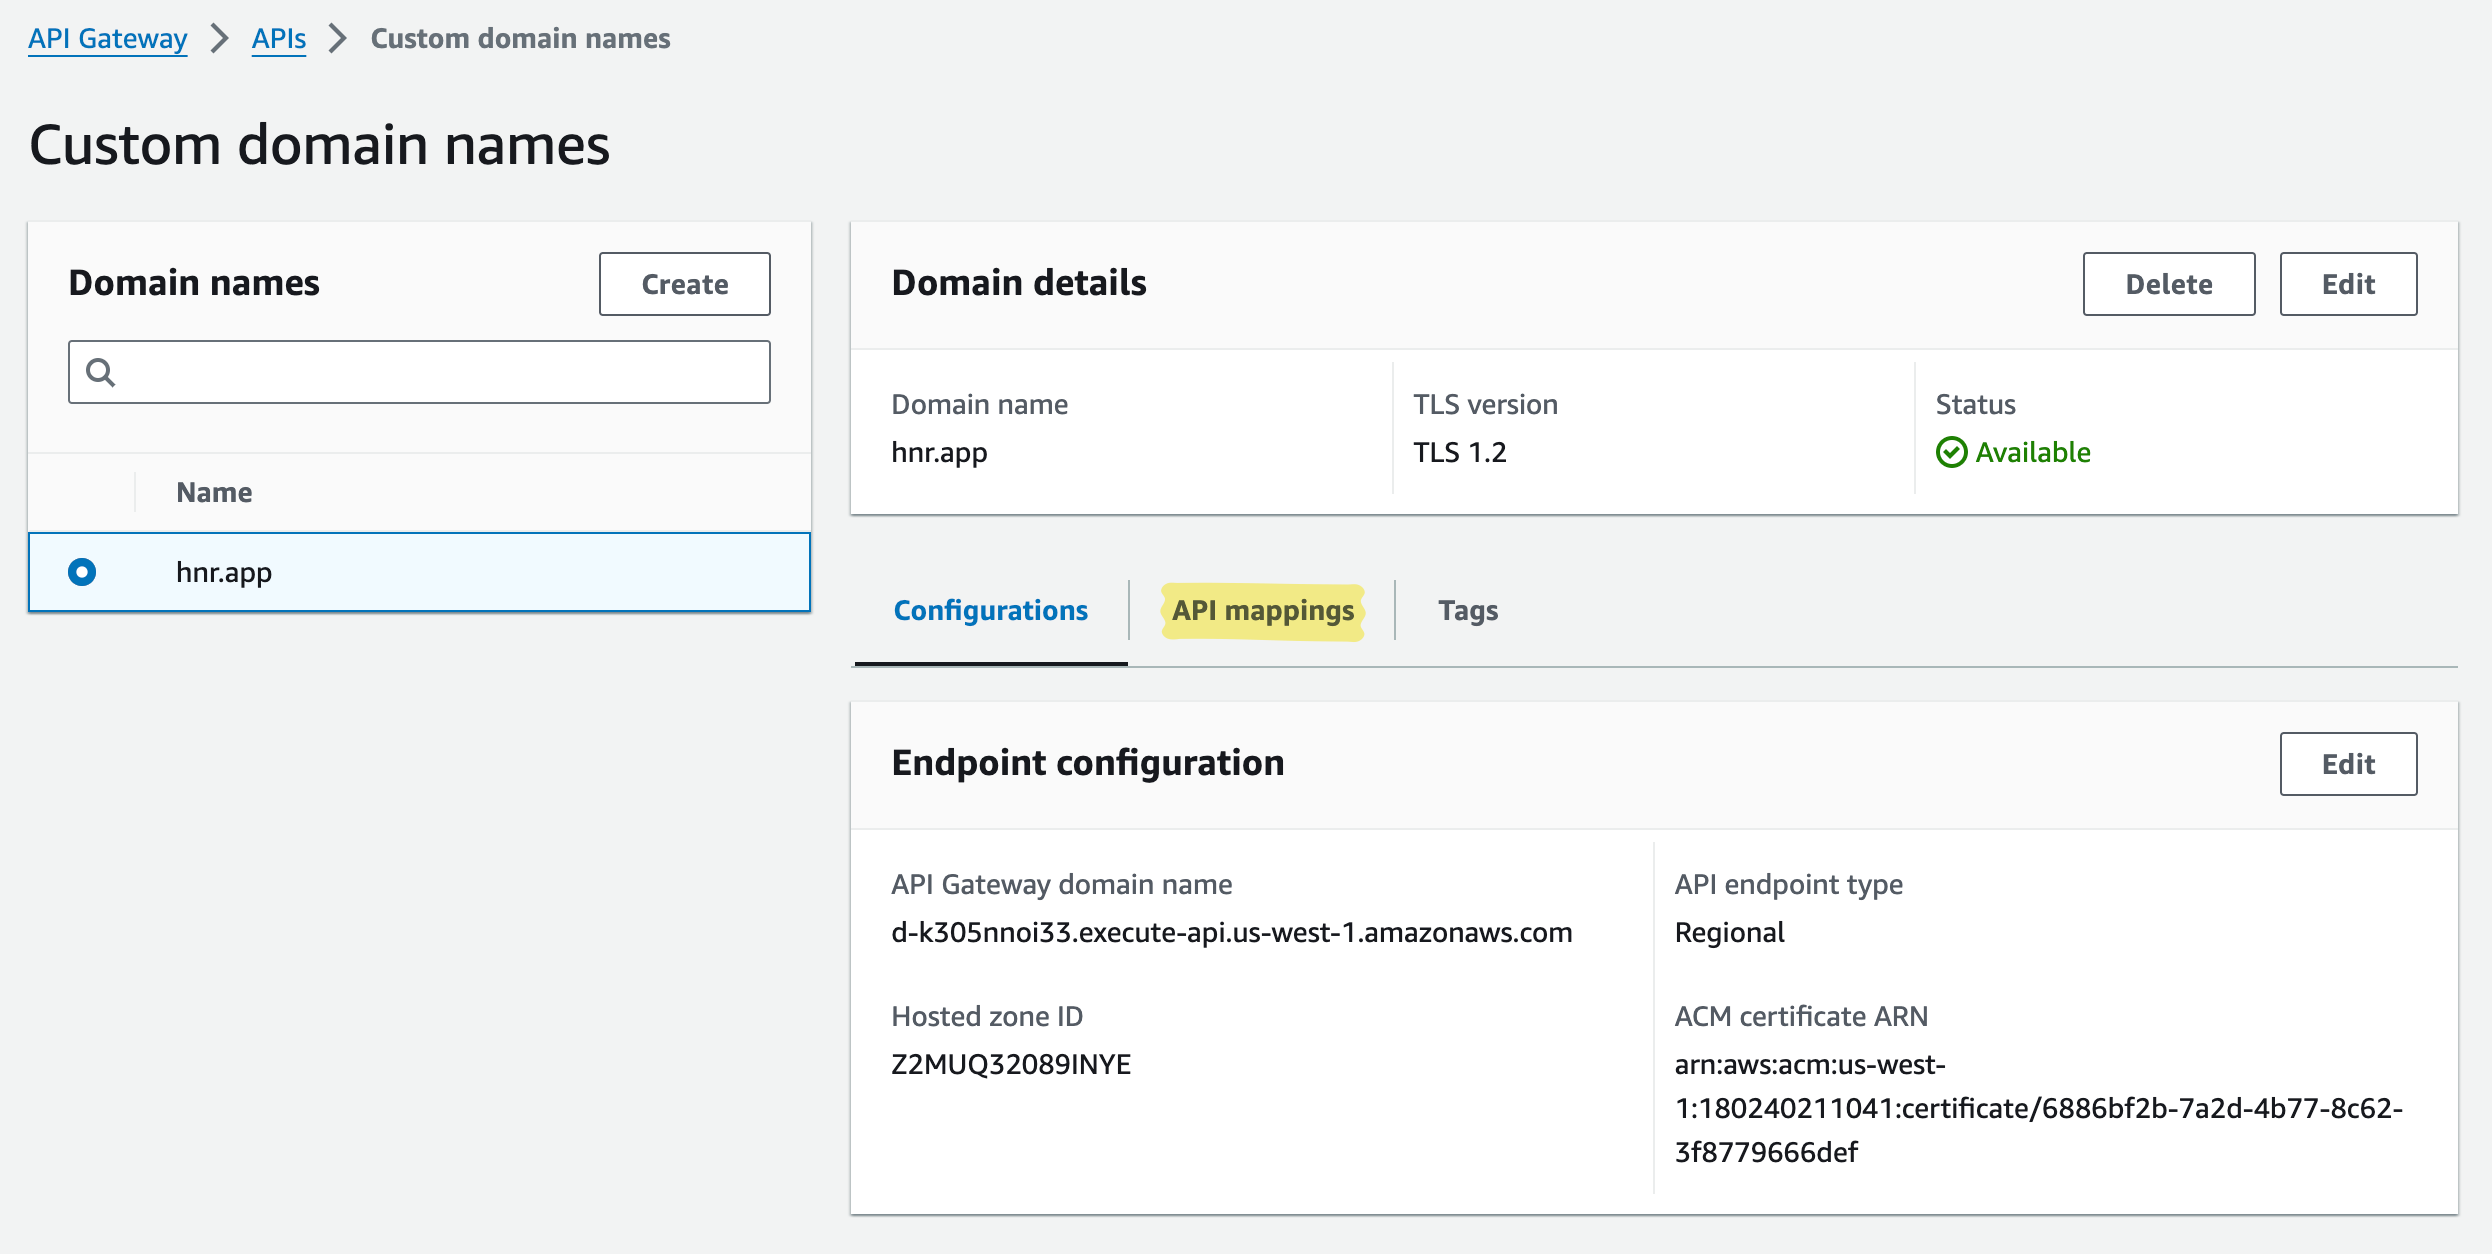Click Custom domain names breadcrumb text
This screenshot has width=2492, height=1254.
(x=520, y=38)
